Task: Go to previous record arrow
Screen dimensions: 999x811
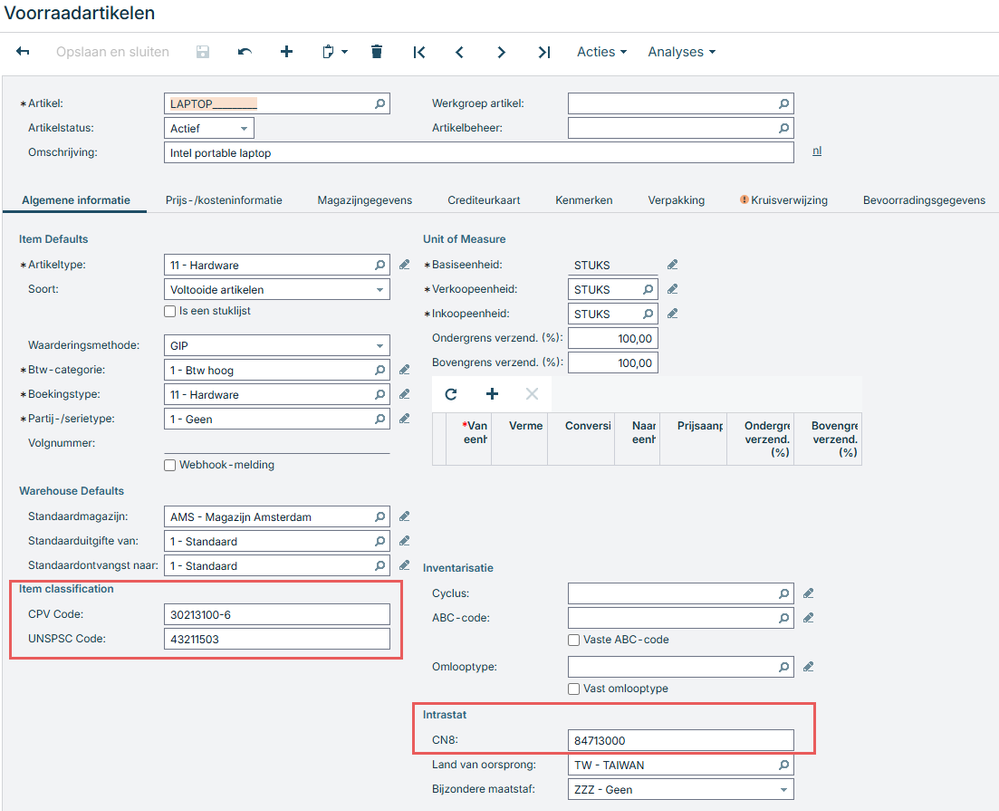Action: click(459, 52)
